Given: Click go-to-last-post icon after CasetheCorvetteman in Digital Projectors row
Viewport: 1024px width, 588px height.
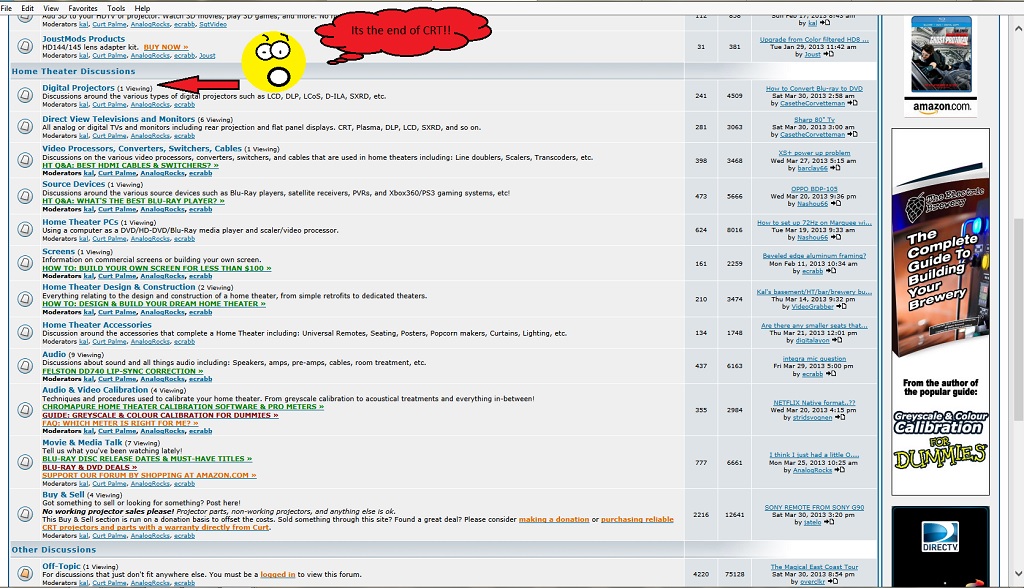Looking at the screenshot, I should click(852, 103).
